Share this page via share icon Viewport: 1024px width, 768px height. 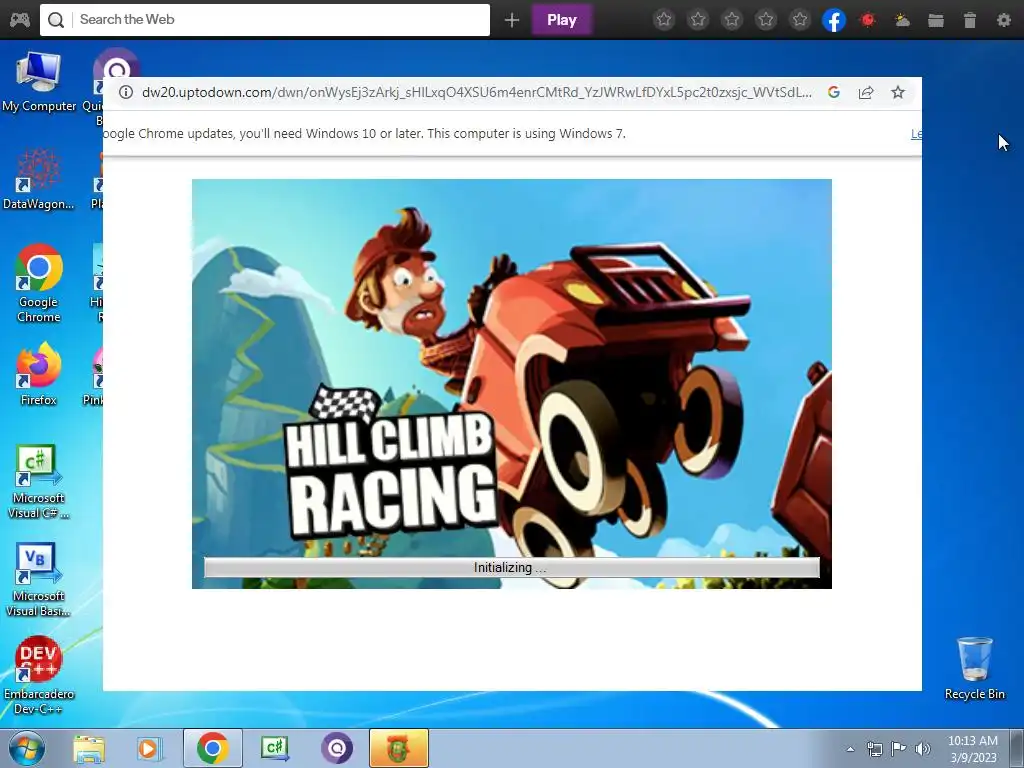click(866, 92)
